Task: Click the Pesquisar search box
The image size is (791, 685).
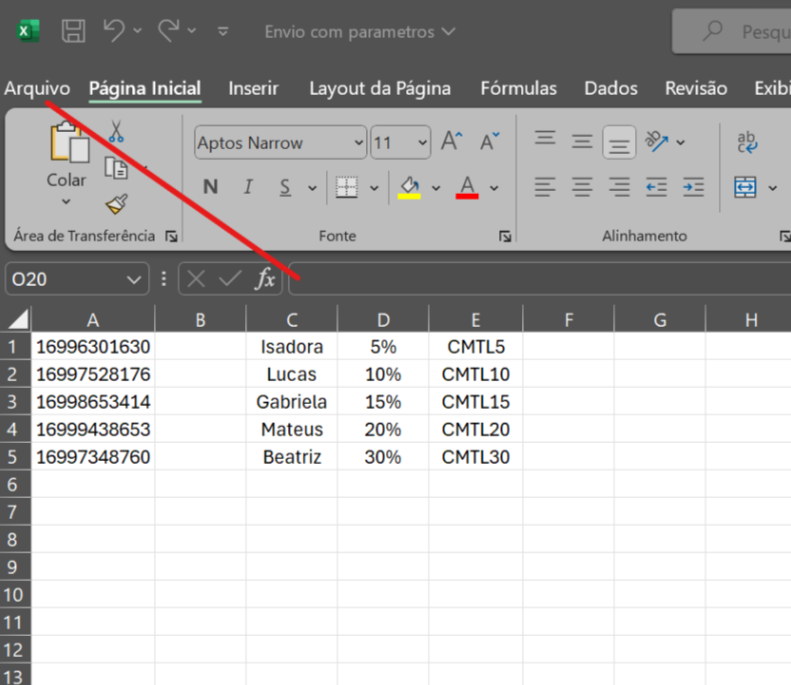Action: click(731, 31)
